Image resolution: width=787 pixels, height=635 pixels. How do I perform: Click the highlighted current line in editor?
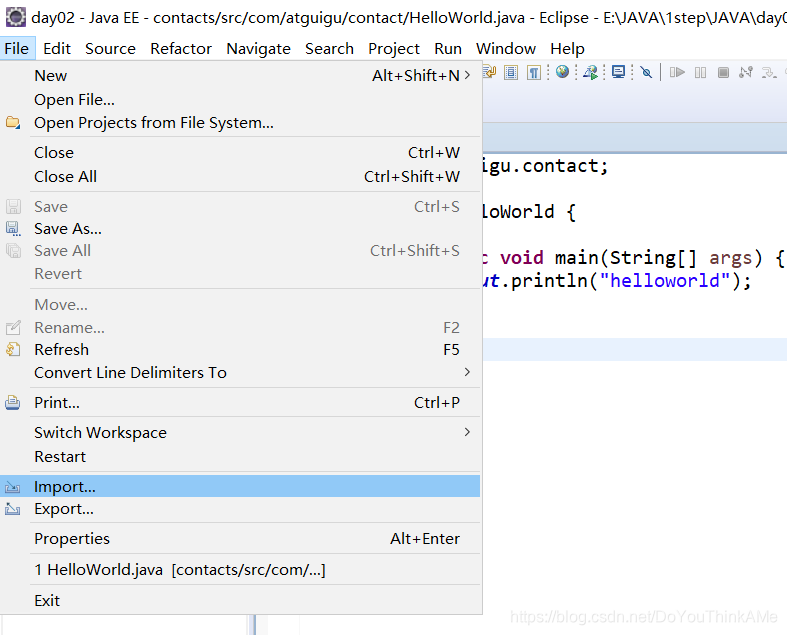[635, 349]
